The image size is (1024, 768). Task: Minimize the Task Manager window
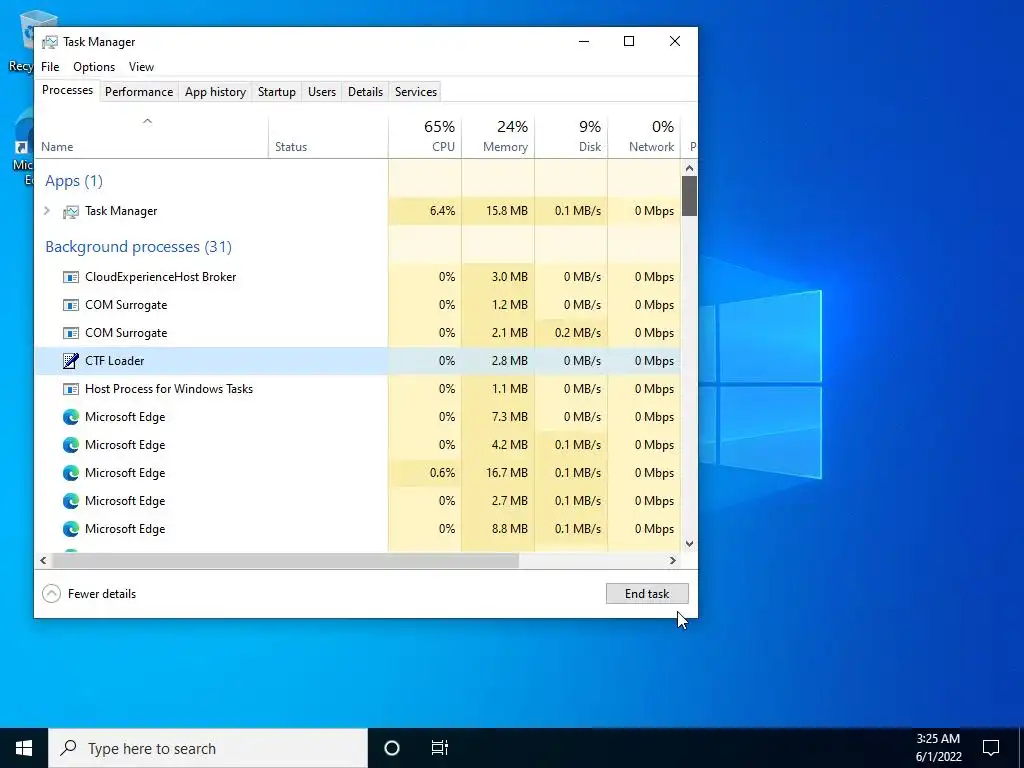584,42
